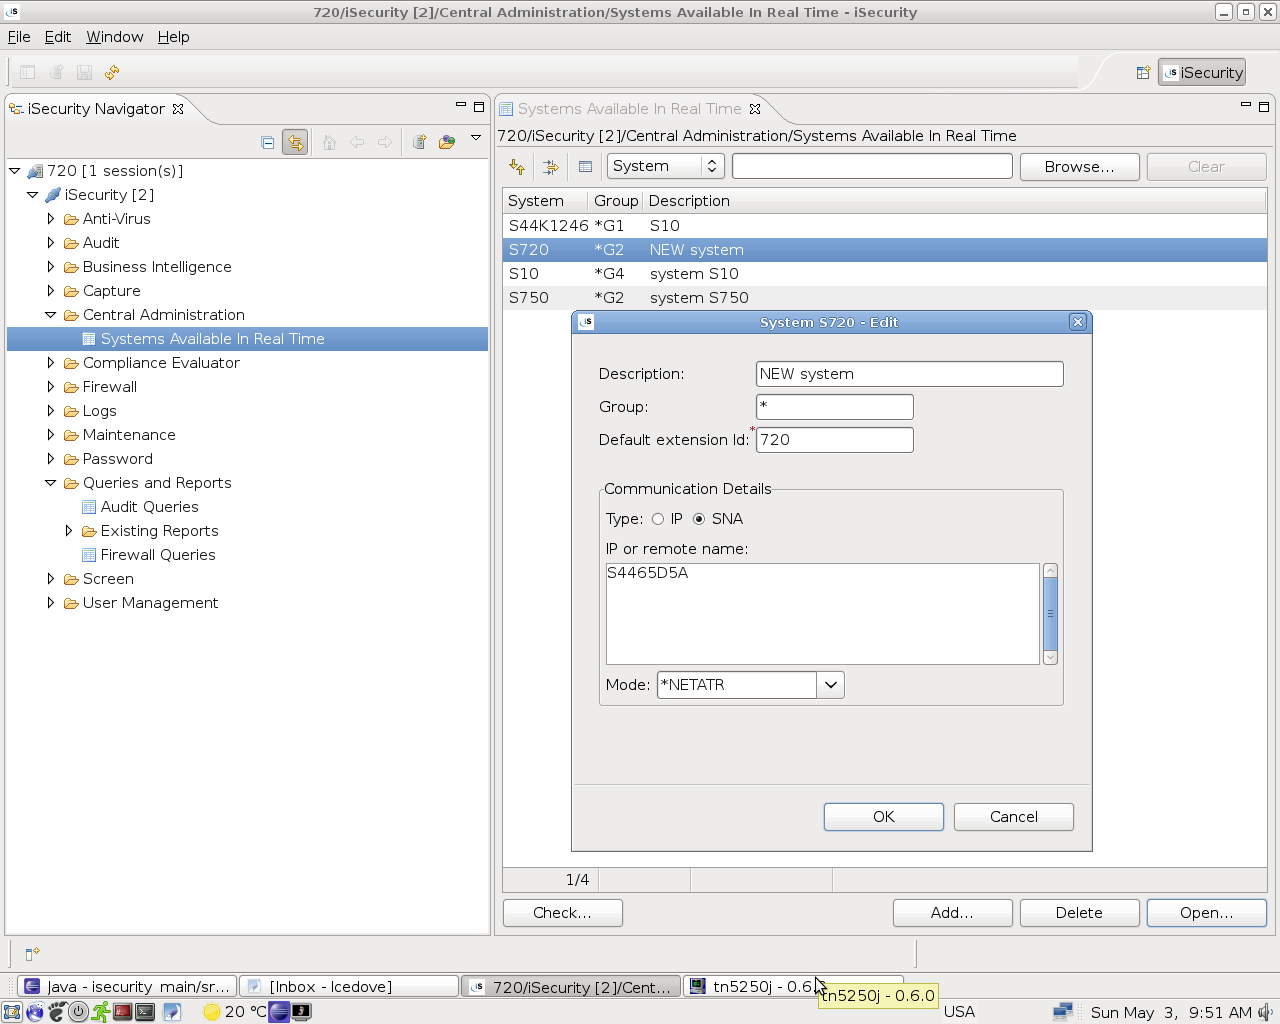
Task: Click the network connection icon in system tray
Action: [1063, 1012]
